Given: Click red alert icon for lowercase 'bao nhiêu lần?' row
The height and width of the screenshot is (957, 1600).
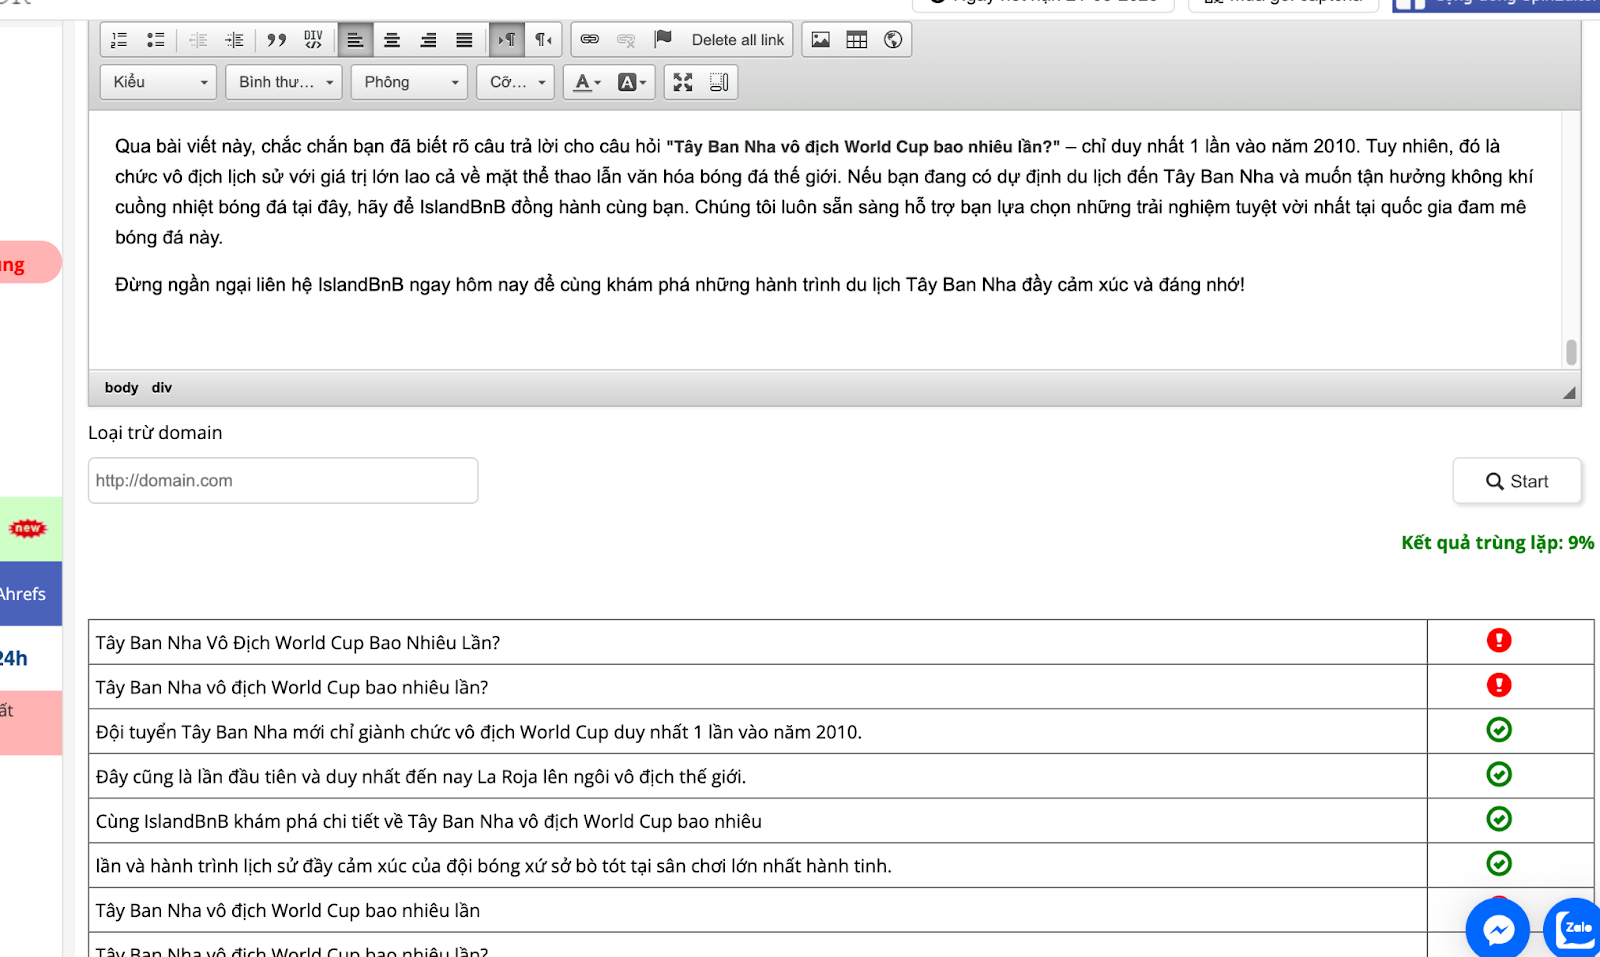Looking at the screenshot, I should click(x=1499, y=685).
